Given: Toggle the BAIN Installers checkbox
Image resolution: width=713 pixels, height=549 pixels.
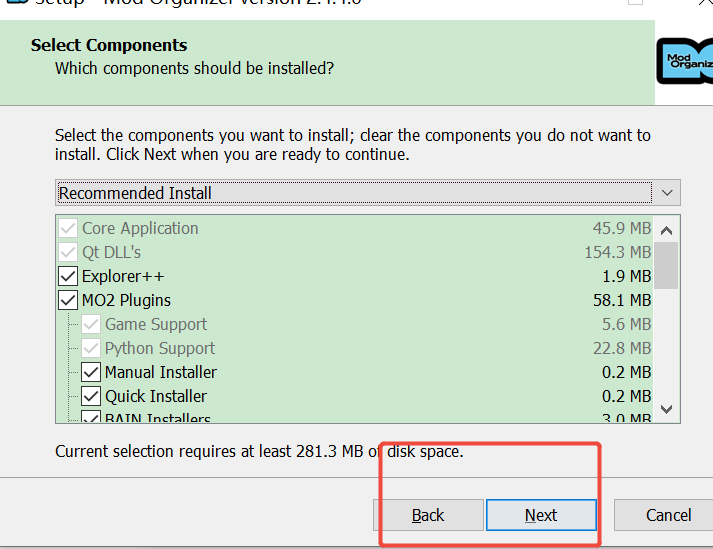Looking at the screenshot, I should pos(91,418).
